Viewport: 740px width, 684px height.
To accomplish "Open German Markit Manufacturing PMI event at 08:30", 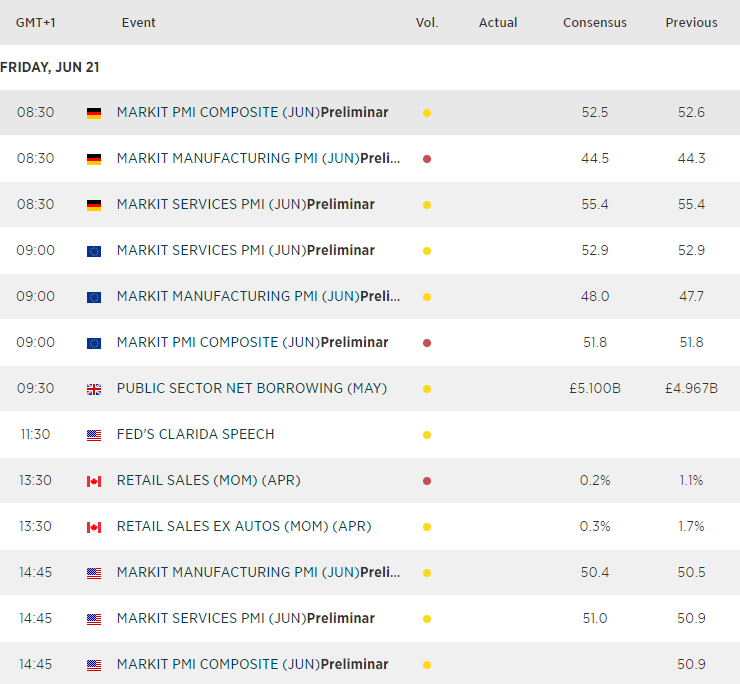I will [258, 158].
